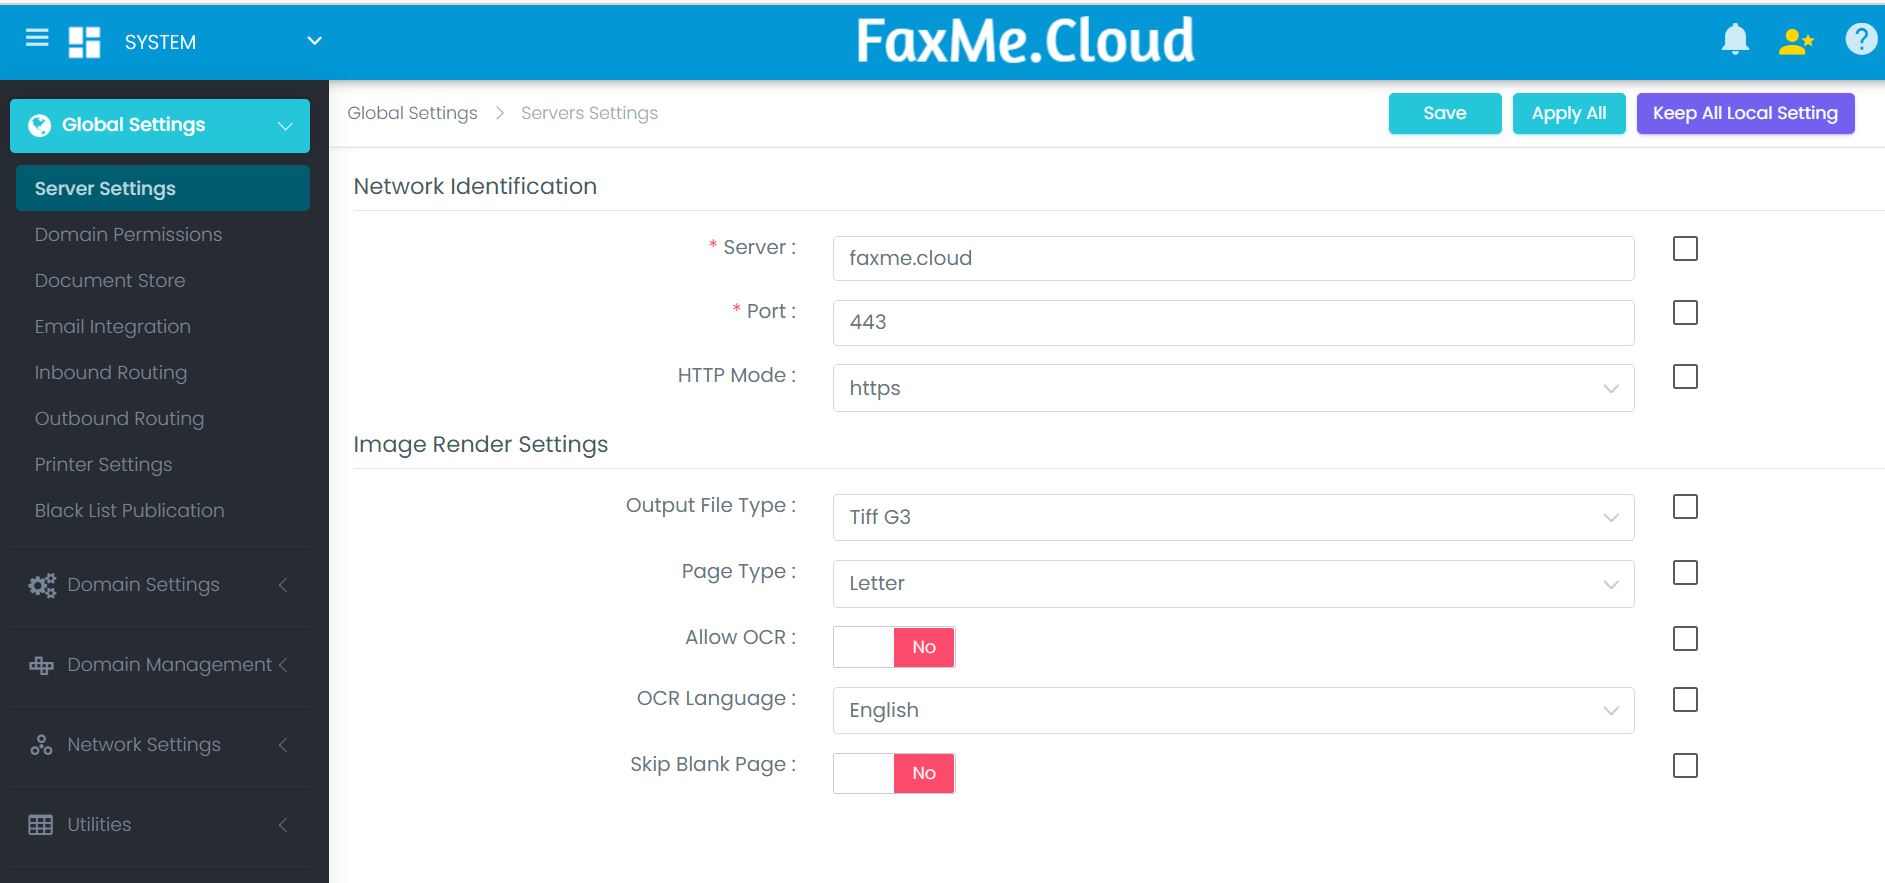The height and width of the screenshot is (883, 1885).
Task: Click the FaxMe.Cloud logo
Action: tap(1025, 40)
